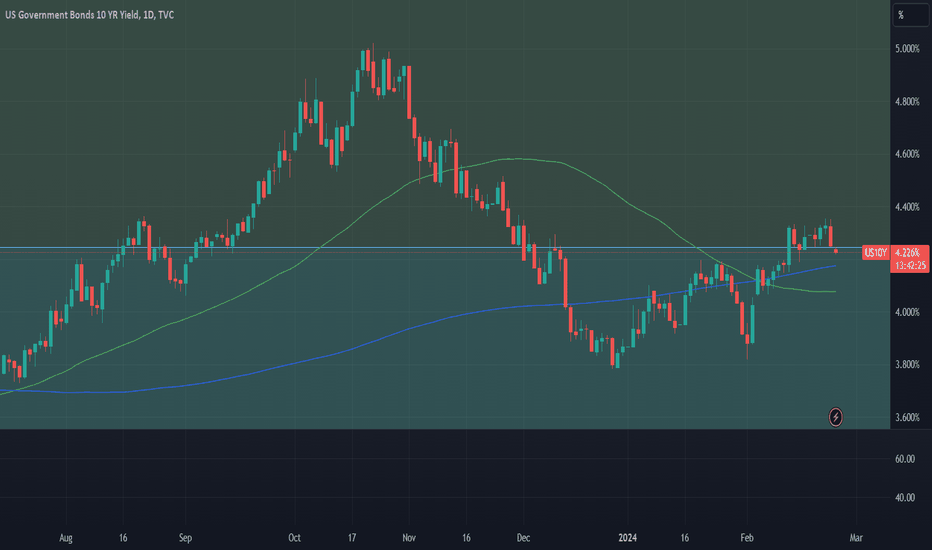
Task: Click the 4.000% axis label
Action: [x=907, y=312]
